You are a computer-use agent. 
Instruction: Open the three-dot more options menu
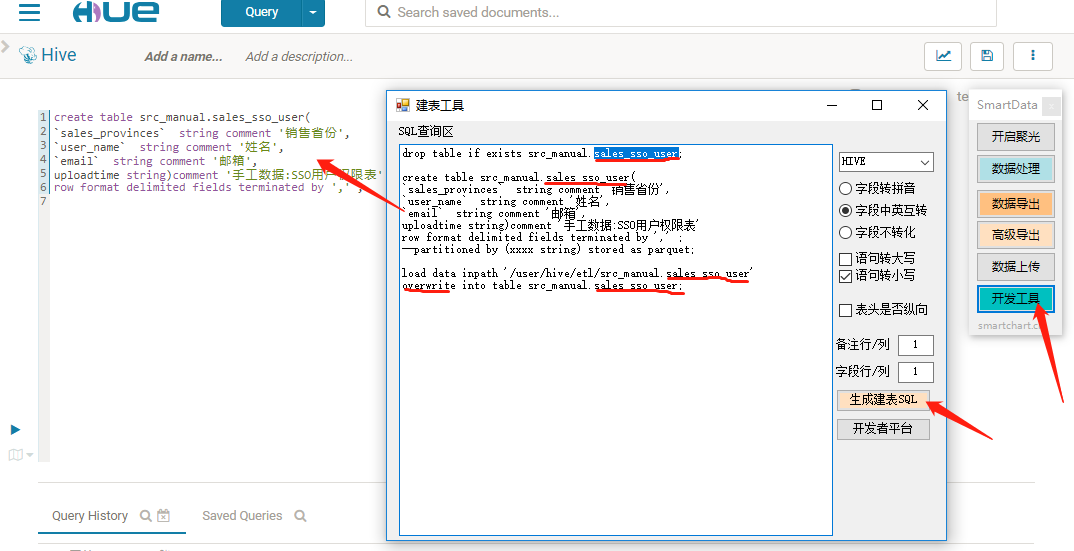(1032, 56)
